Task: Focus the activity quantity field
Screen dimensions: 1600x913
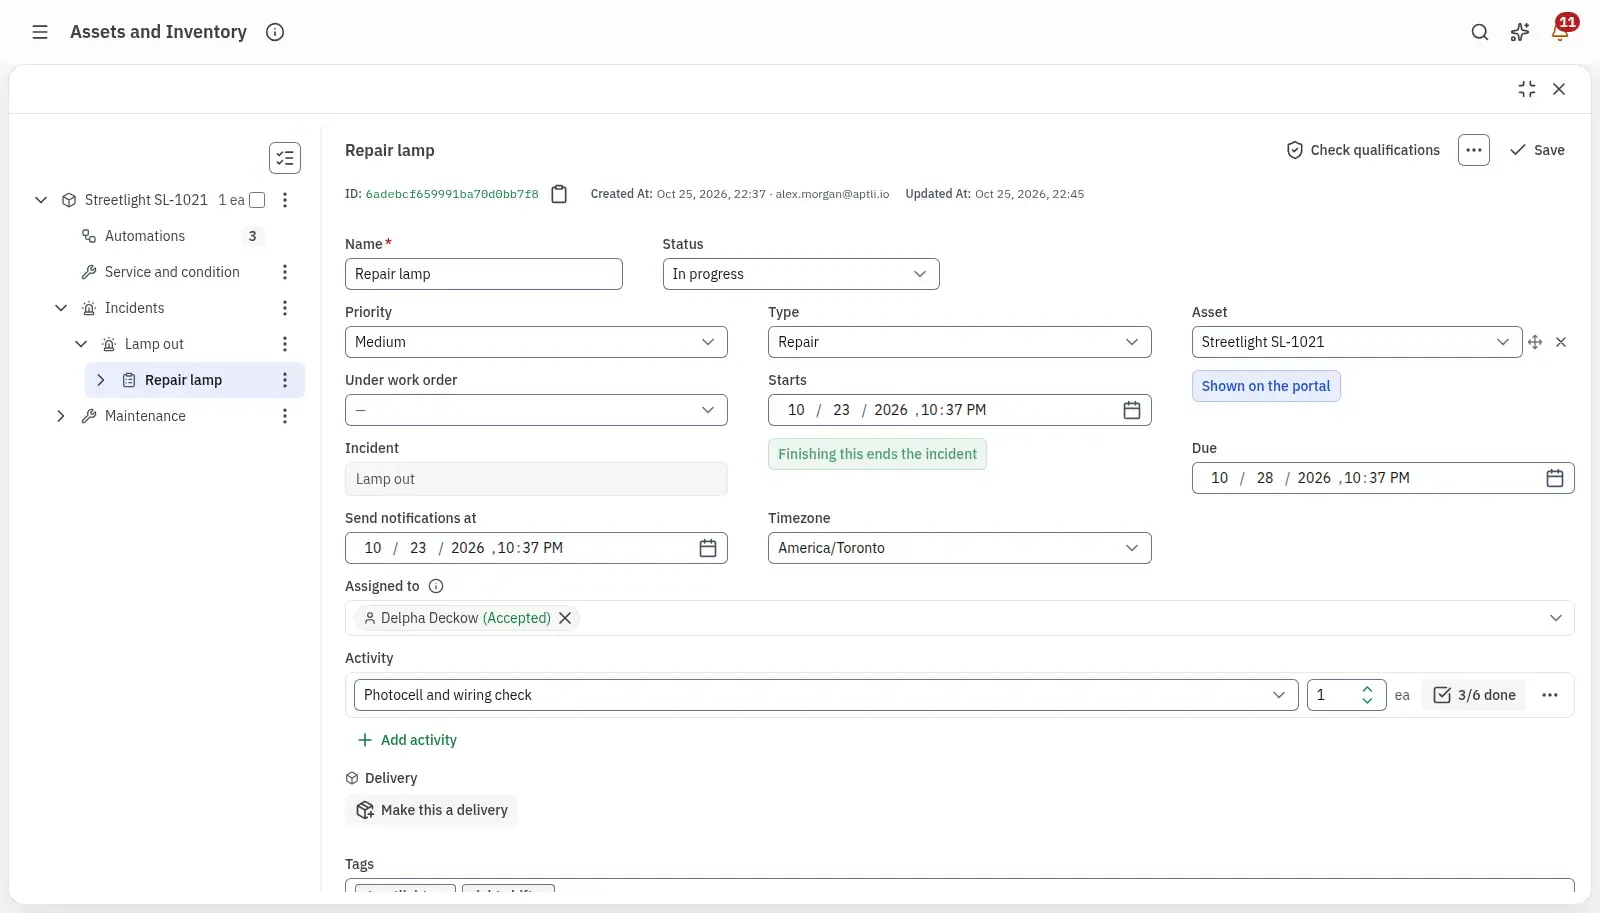Action: [1346, 695]
